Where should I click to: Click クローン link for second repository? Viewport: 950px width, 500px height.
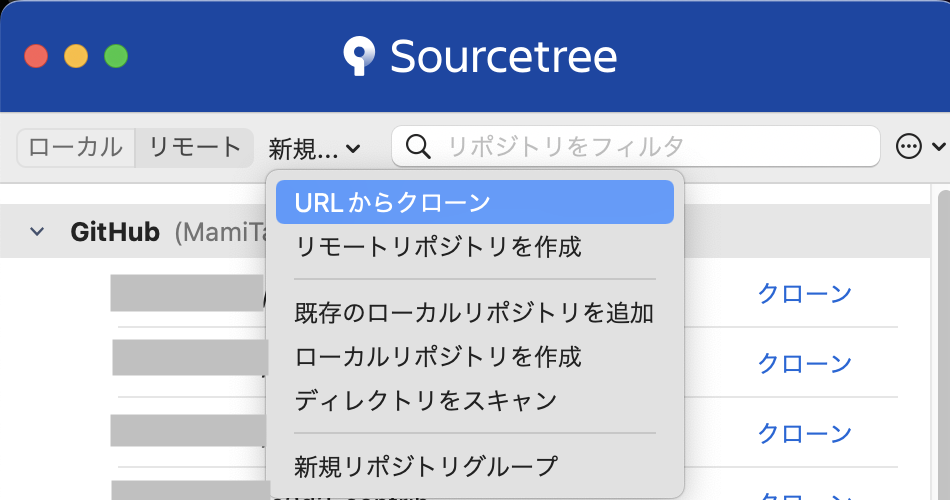click(804, 363)
